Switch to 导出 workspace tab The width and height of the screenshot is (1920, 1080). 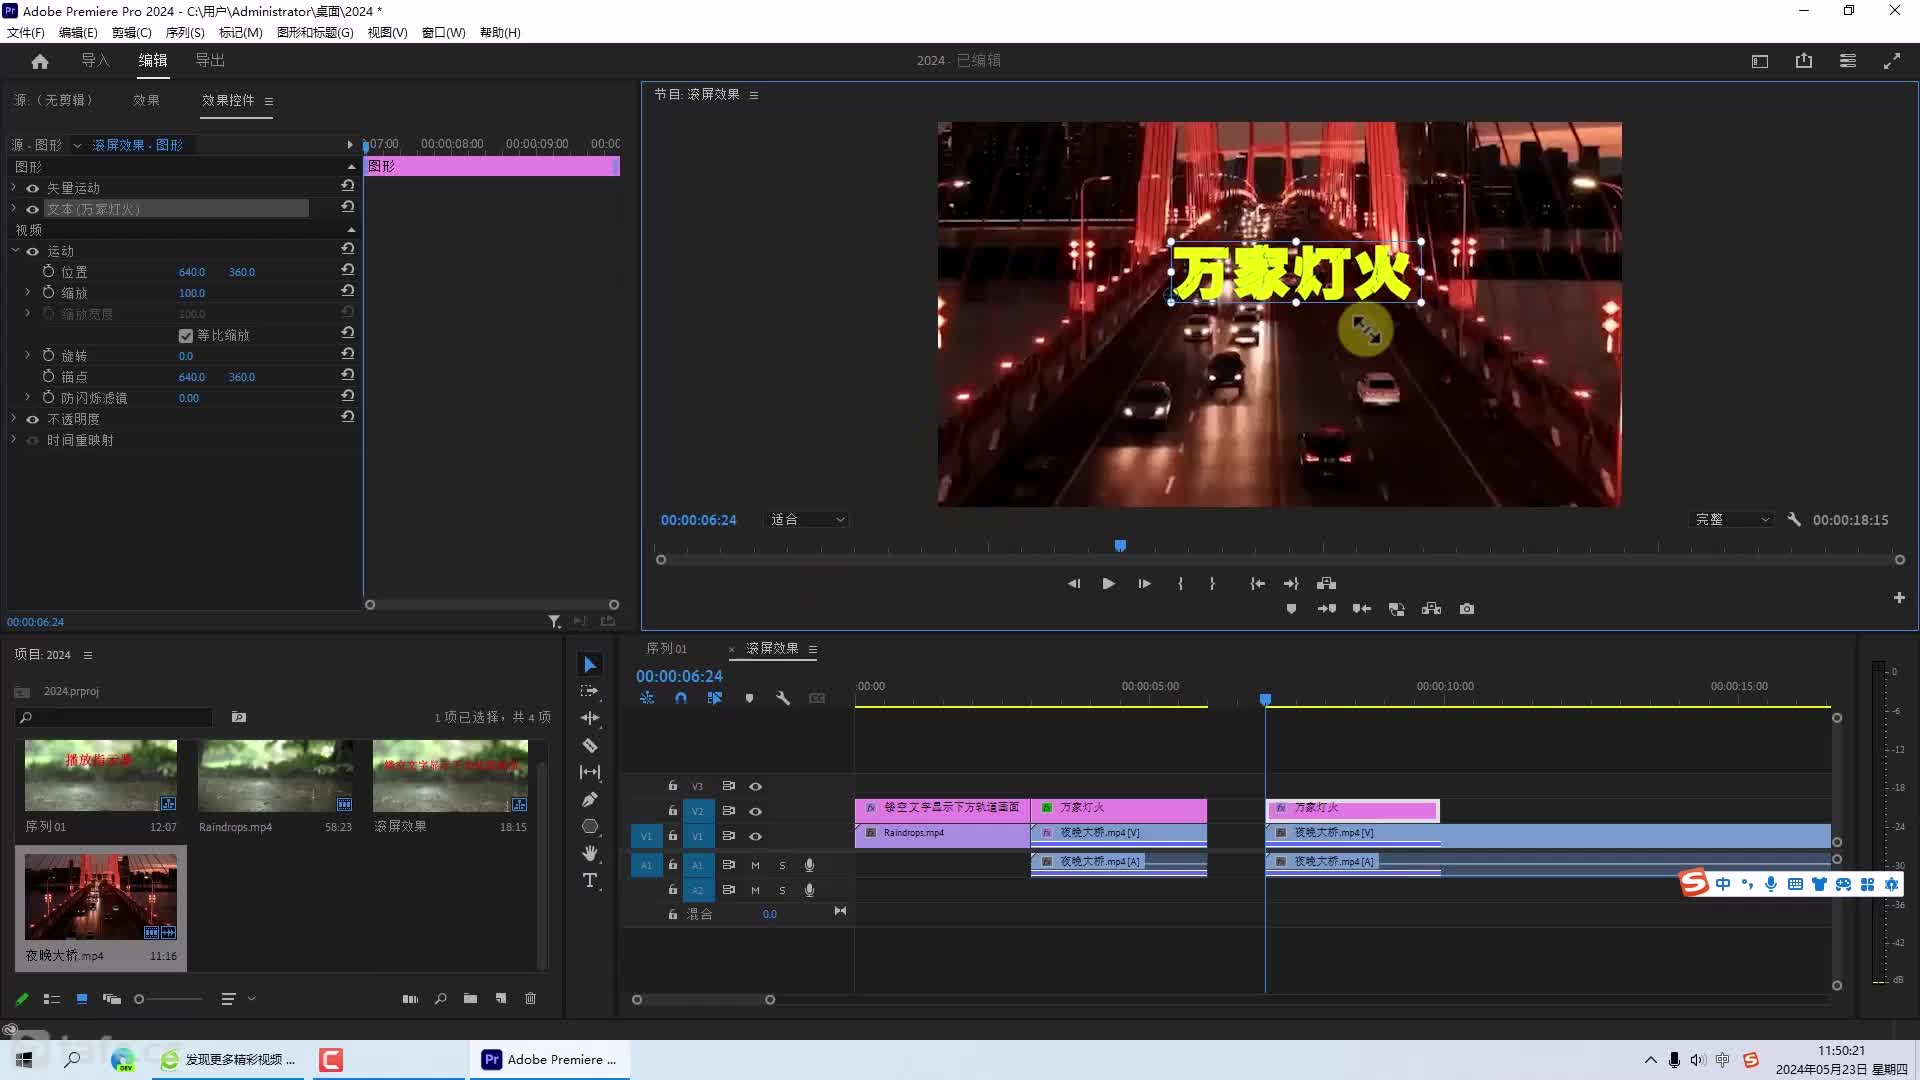tap(210, 61)
